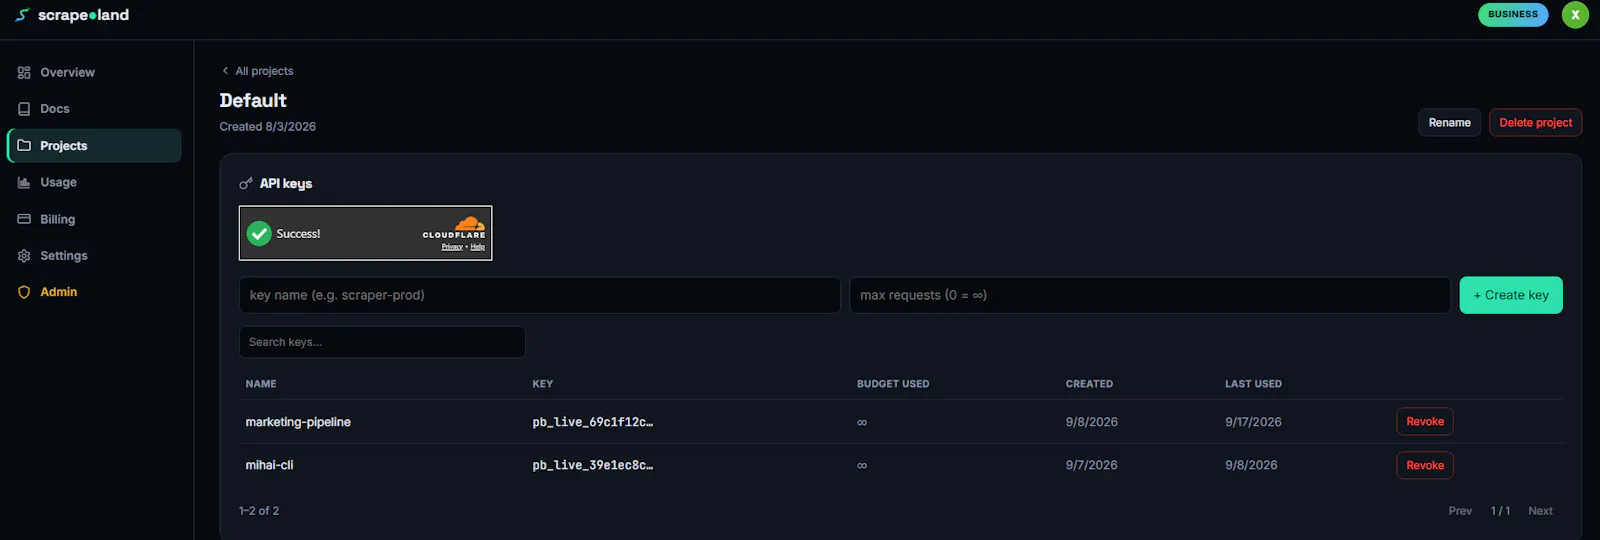Click the KEY column header
Screen dimensions: 1600x540
[x=543, y=384]
